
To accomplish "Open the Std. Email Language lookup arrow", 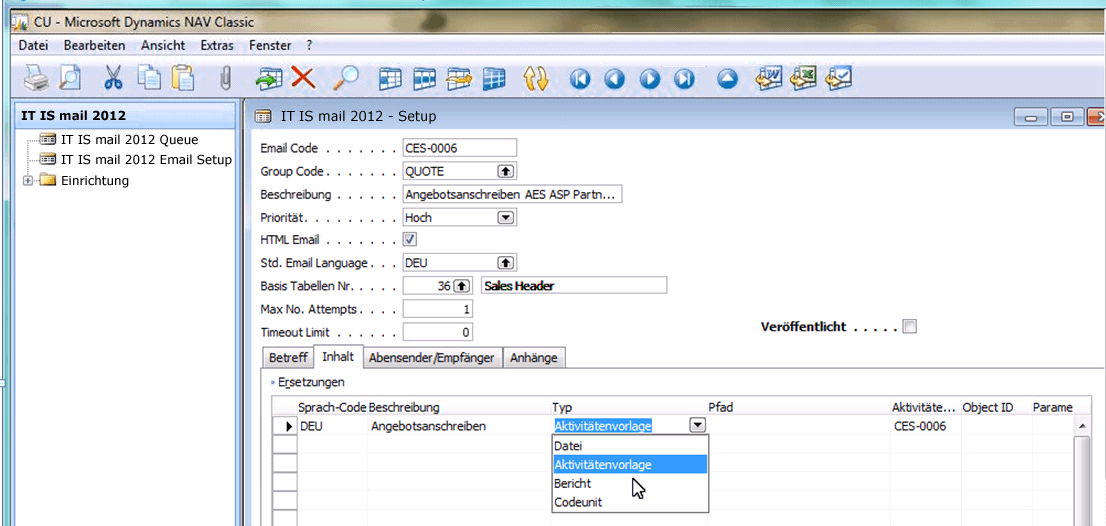I will (506, 263).
